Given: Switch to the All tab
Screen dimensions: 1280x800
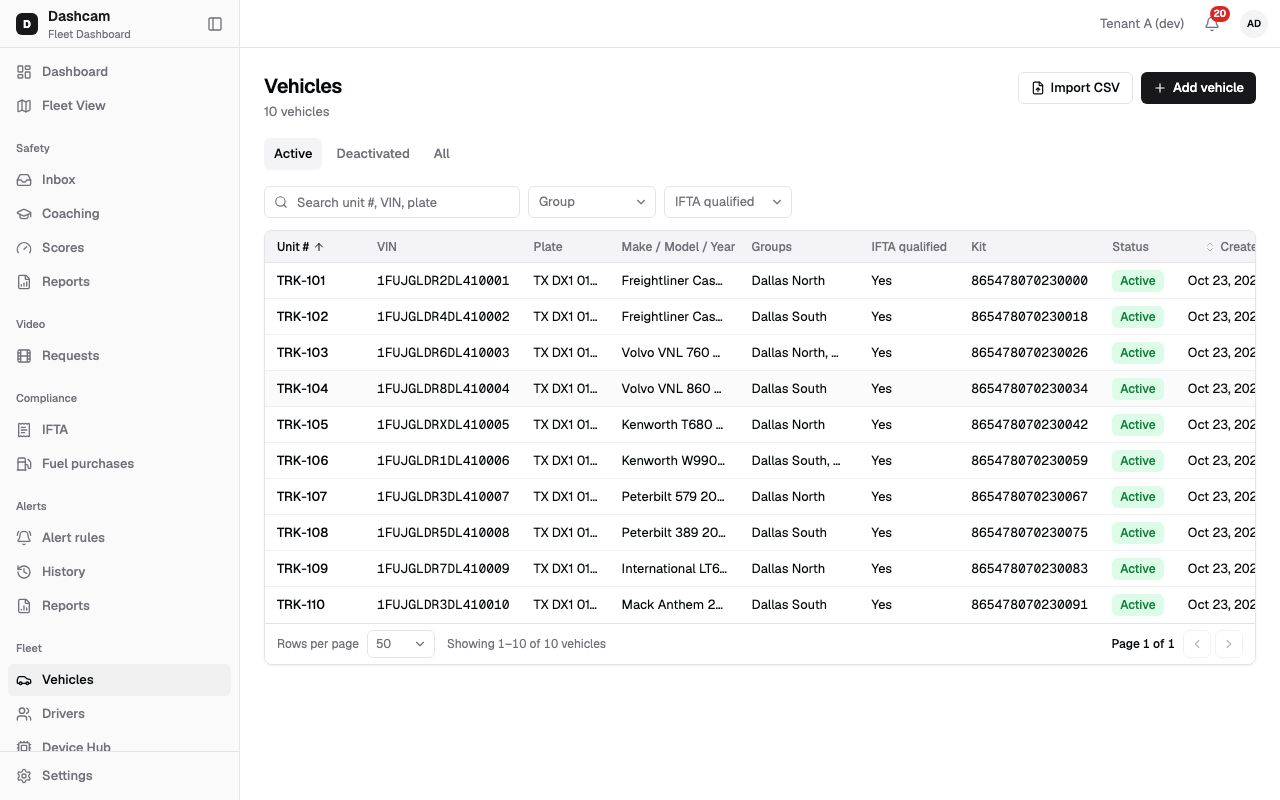Looking at the screenshot, I should point(442,154).
